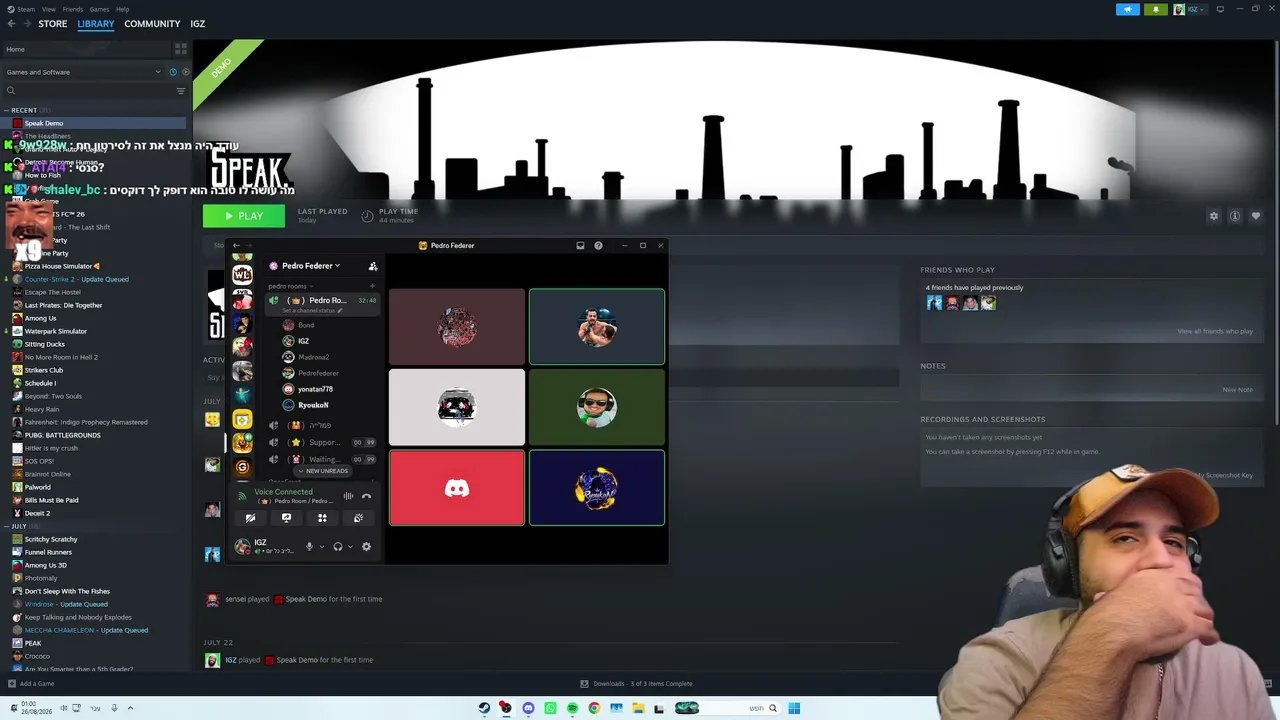The image size is (1280, 720).
Task: Open the COMMUNITY tab
Action: tap(152, 24)
